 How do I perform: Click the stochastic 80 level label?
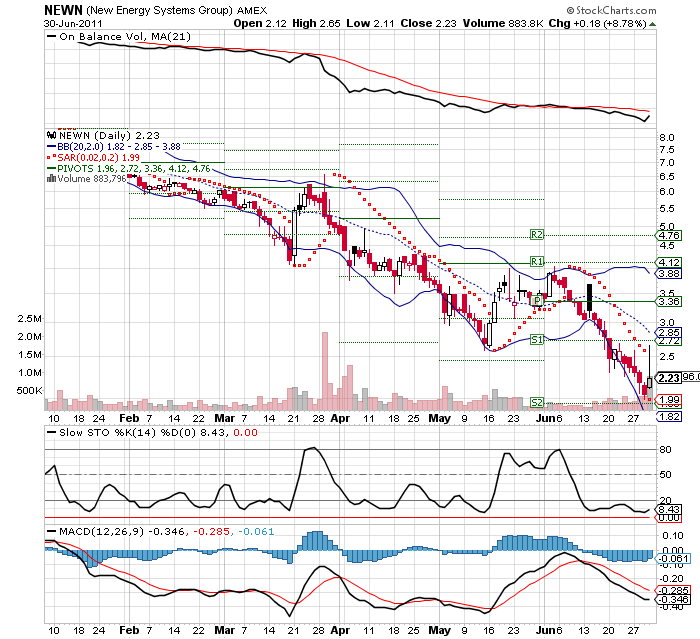665,450
